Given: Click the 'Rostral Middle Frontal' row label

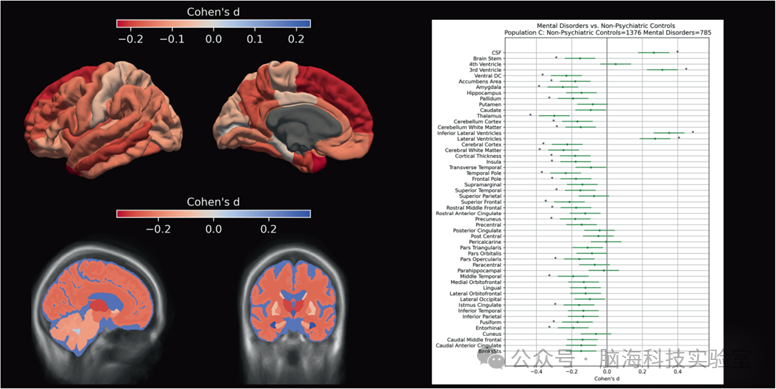Looking at the screenshot, I should (474, 208).
